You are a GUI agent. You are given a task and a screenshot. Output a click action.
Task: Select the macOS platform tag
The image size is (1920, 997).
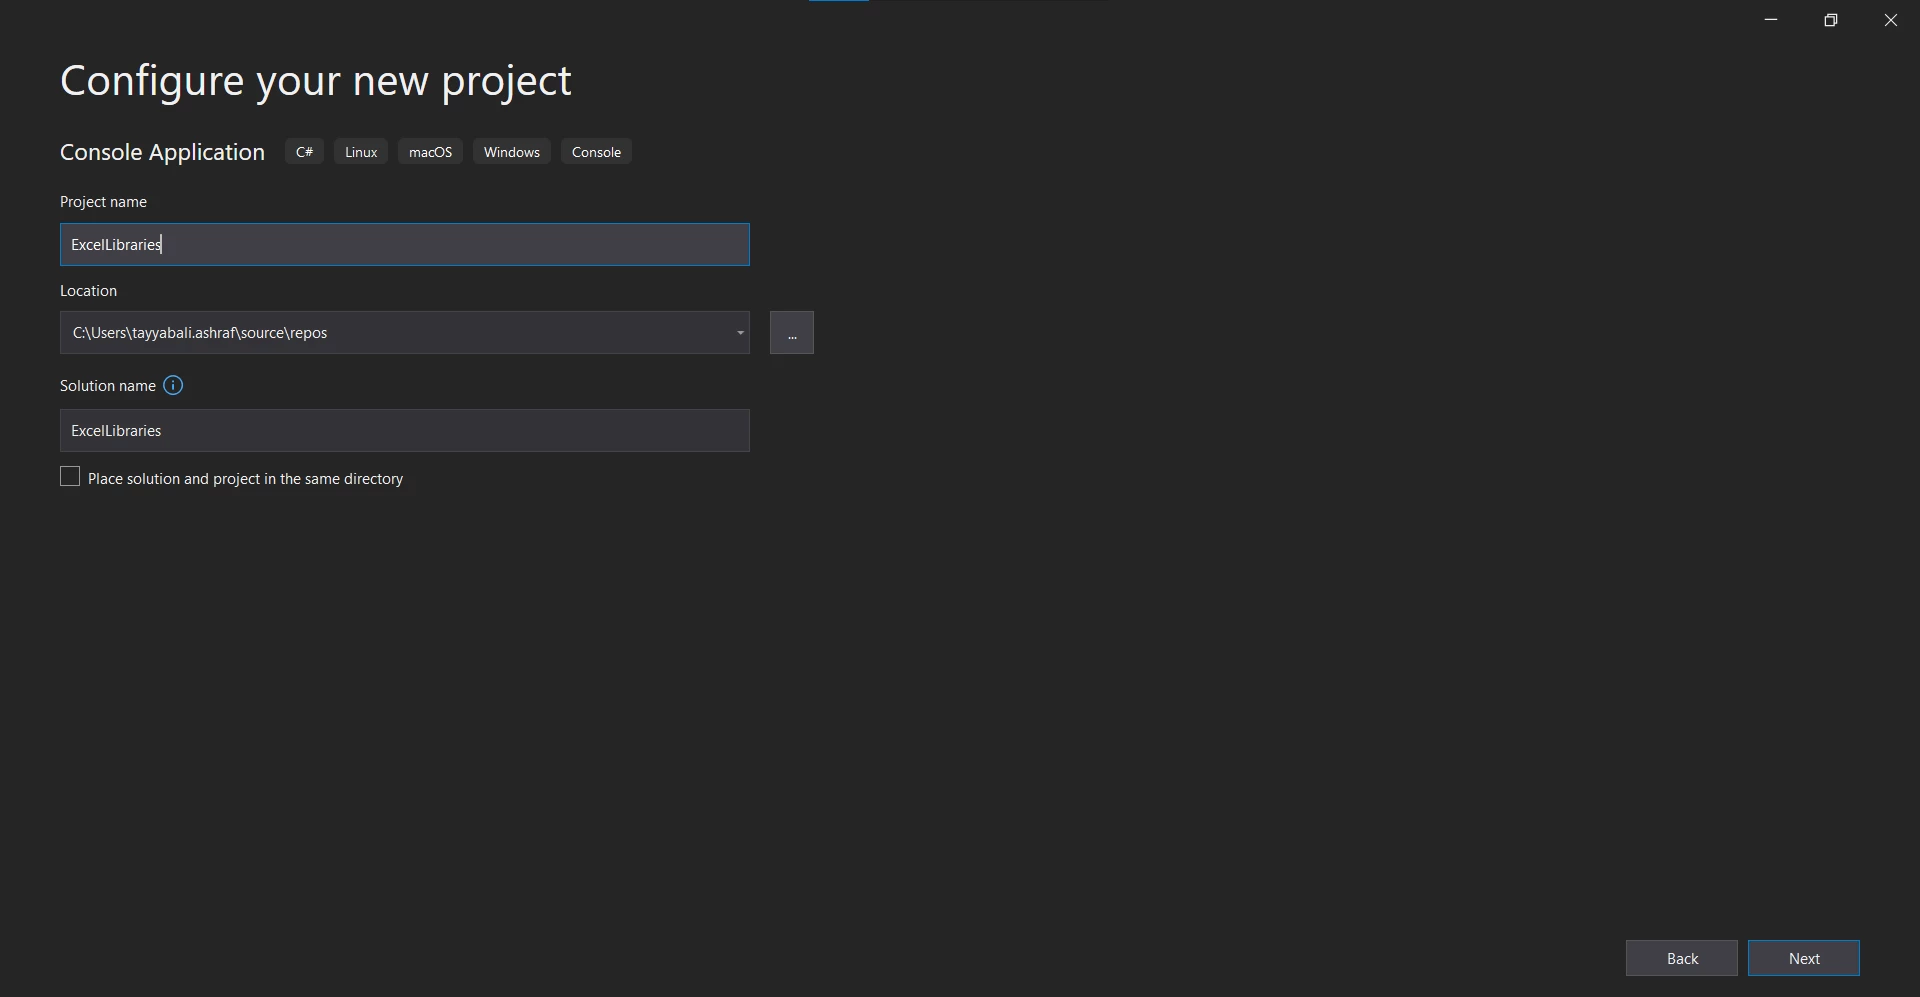tap(430, 152)
